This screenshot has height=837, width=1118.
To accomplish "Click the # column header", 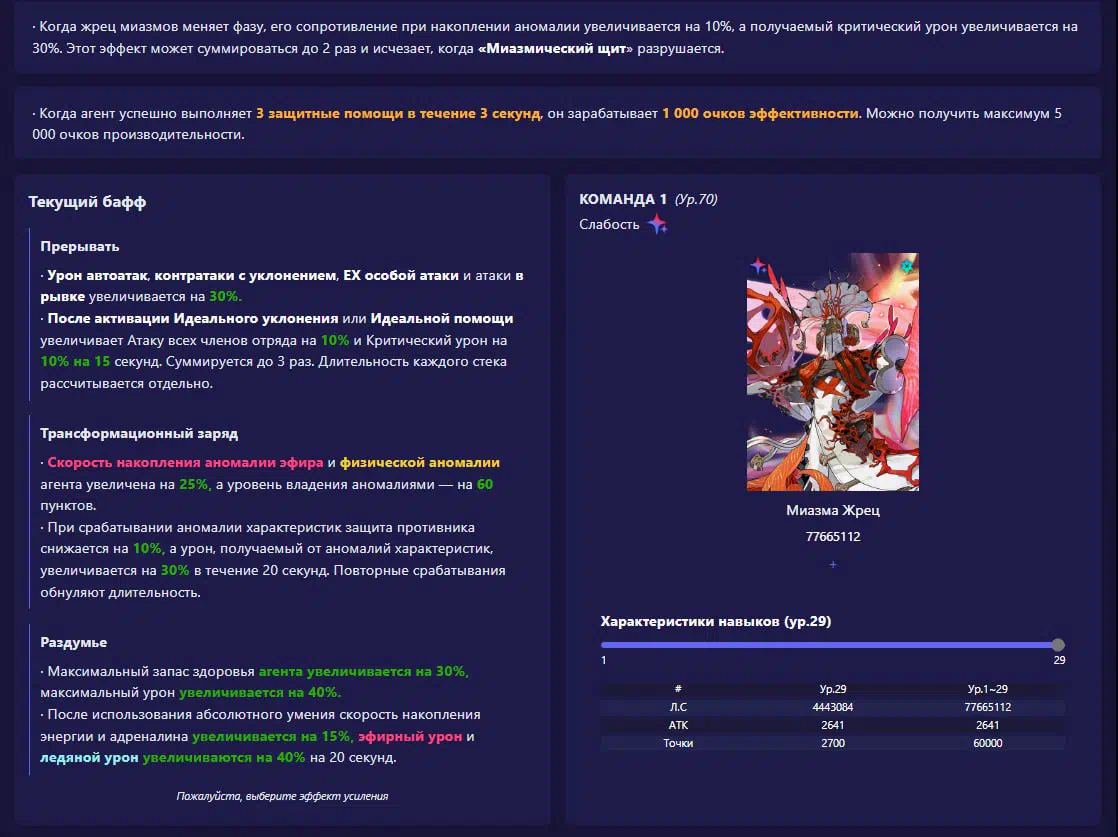I will tap(678, 689).
